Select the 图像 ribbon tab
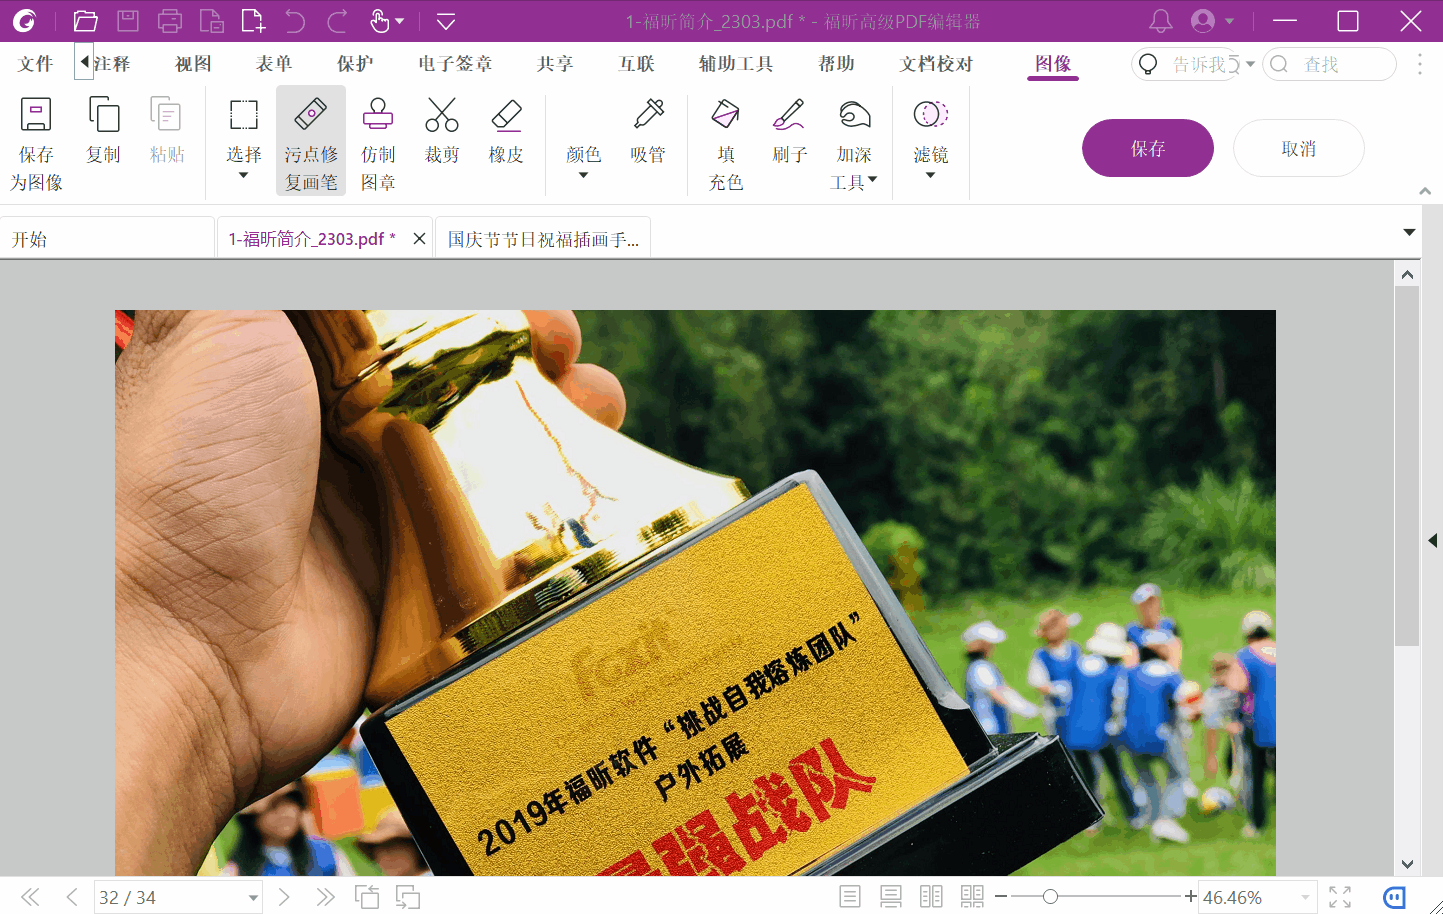Viewport: 1443px width, 914px height. pyautogui.click(x=1053, y=64)
